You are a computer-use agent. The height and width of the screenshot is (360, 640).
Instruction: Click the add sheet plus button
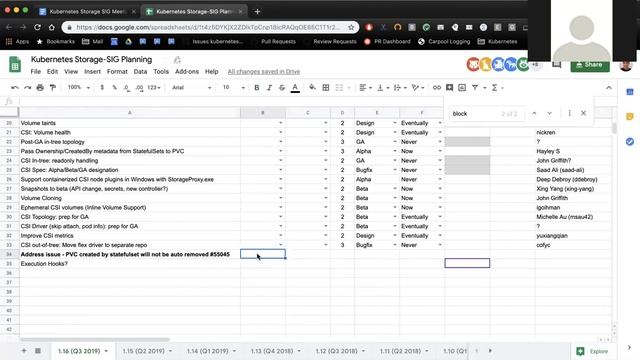tap(24, 351)
